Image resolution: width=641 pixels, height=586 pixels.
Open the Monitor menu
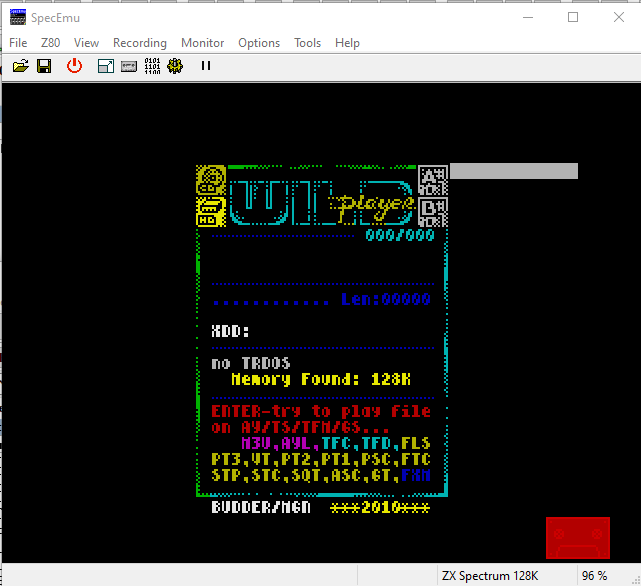pos(202,43)
